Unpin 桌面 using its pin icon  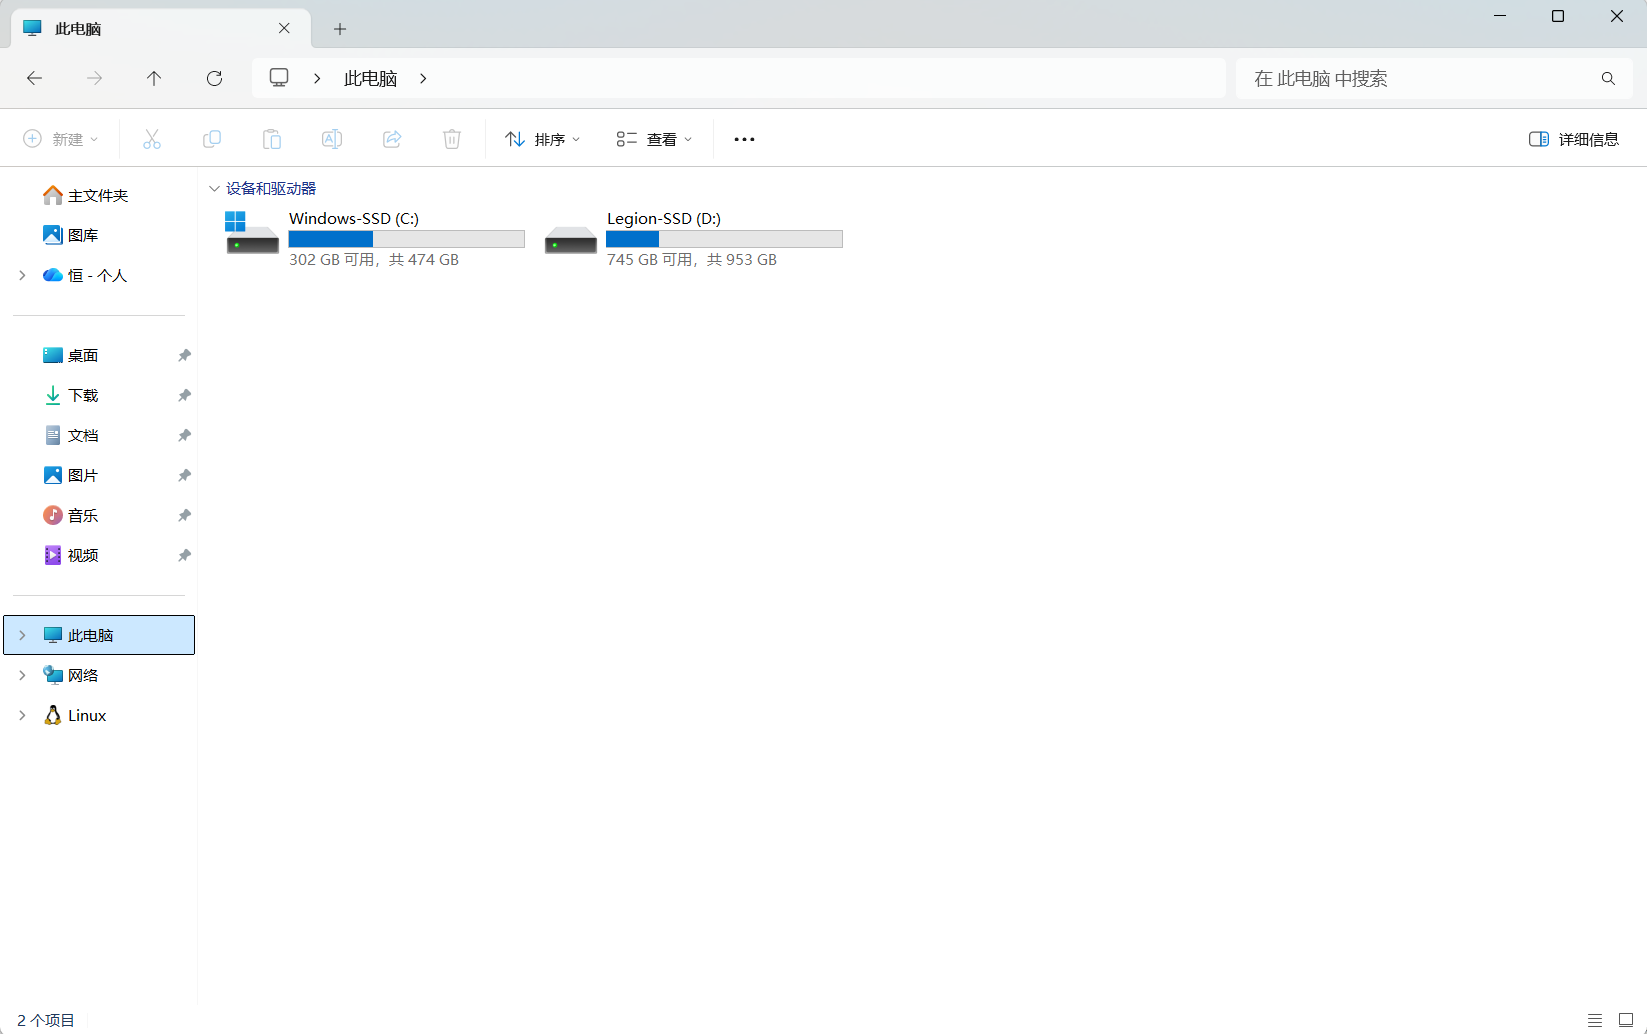tap(184, 355)
